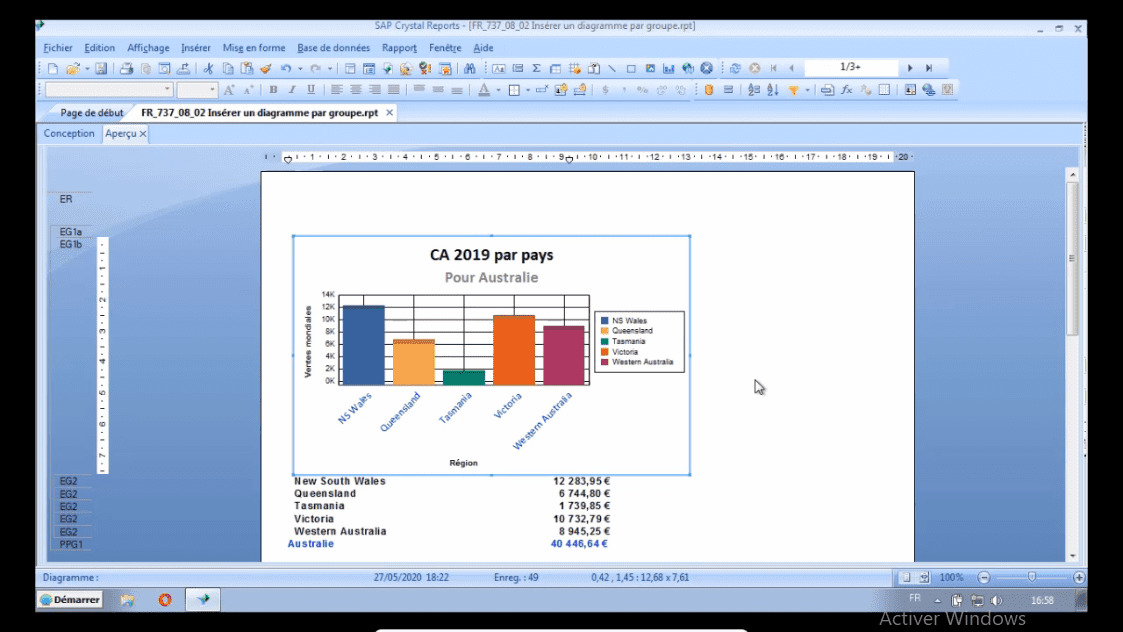The image size is (1123, 632).
Task: Click the zoom in plus button
Action: [1079, 577]
